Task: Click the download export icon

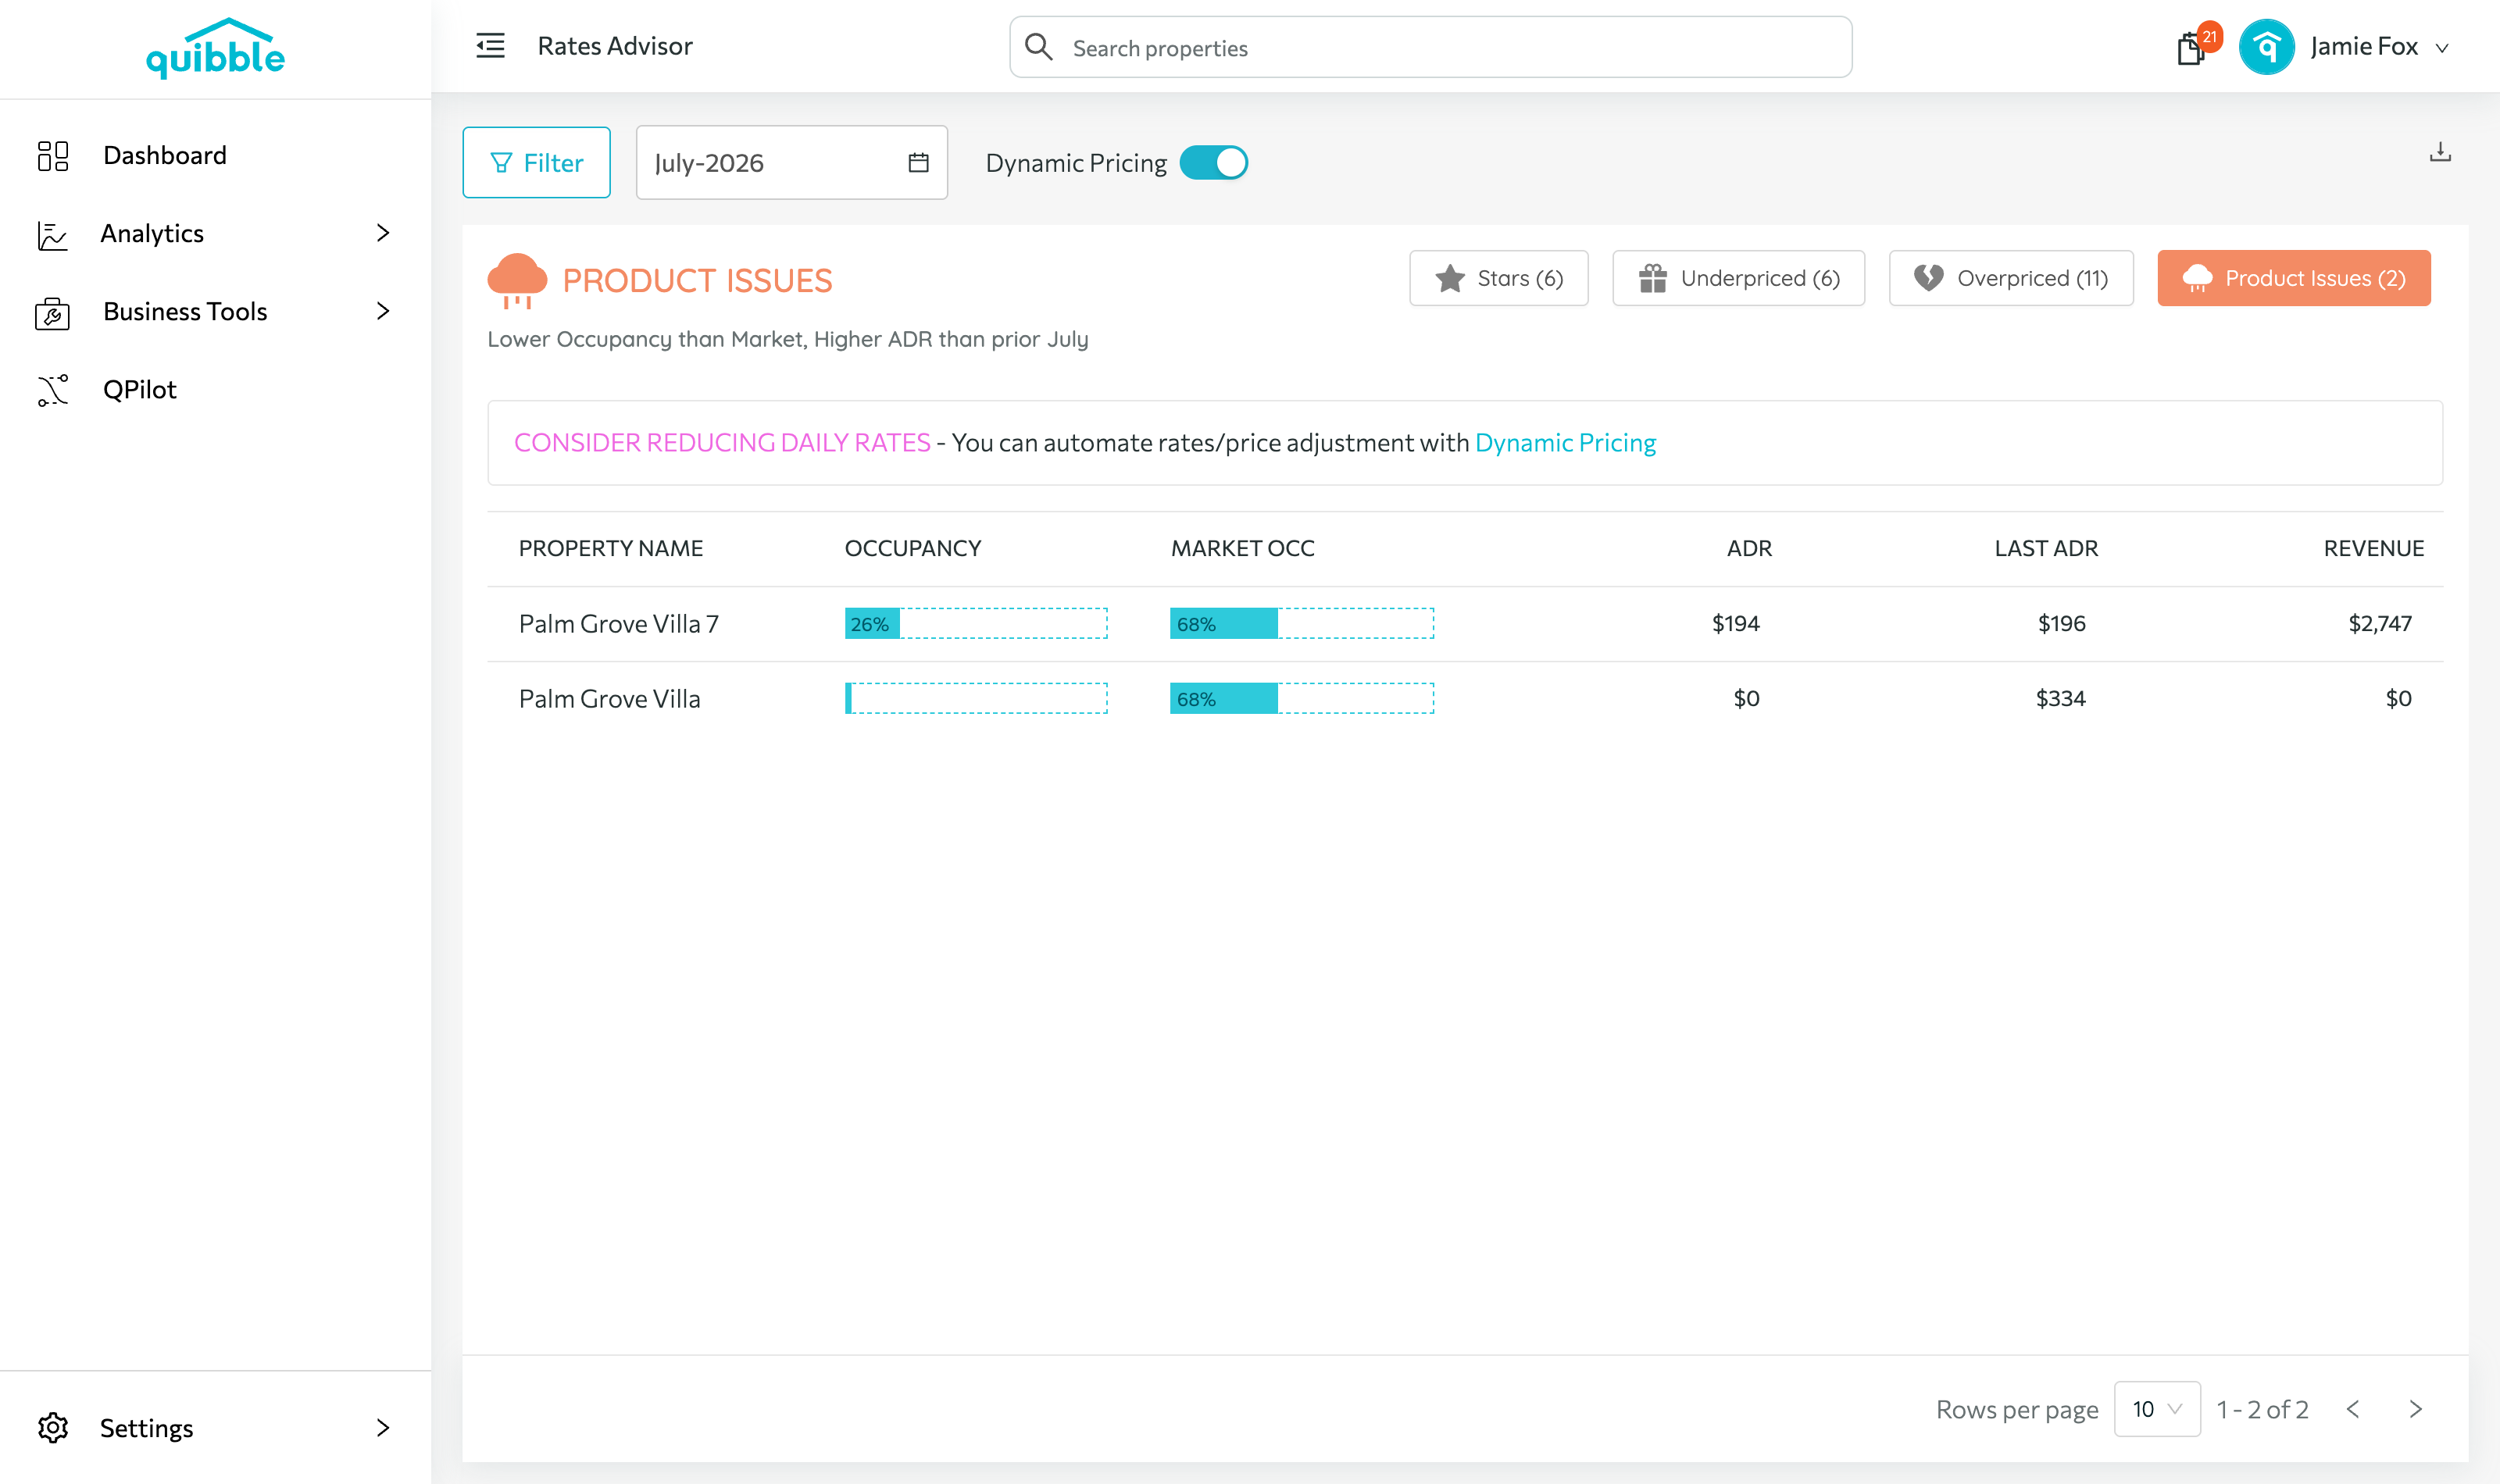Action: click(x=2440, y=152)
